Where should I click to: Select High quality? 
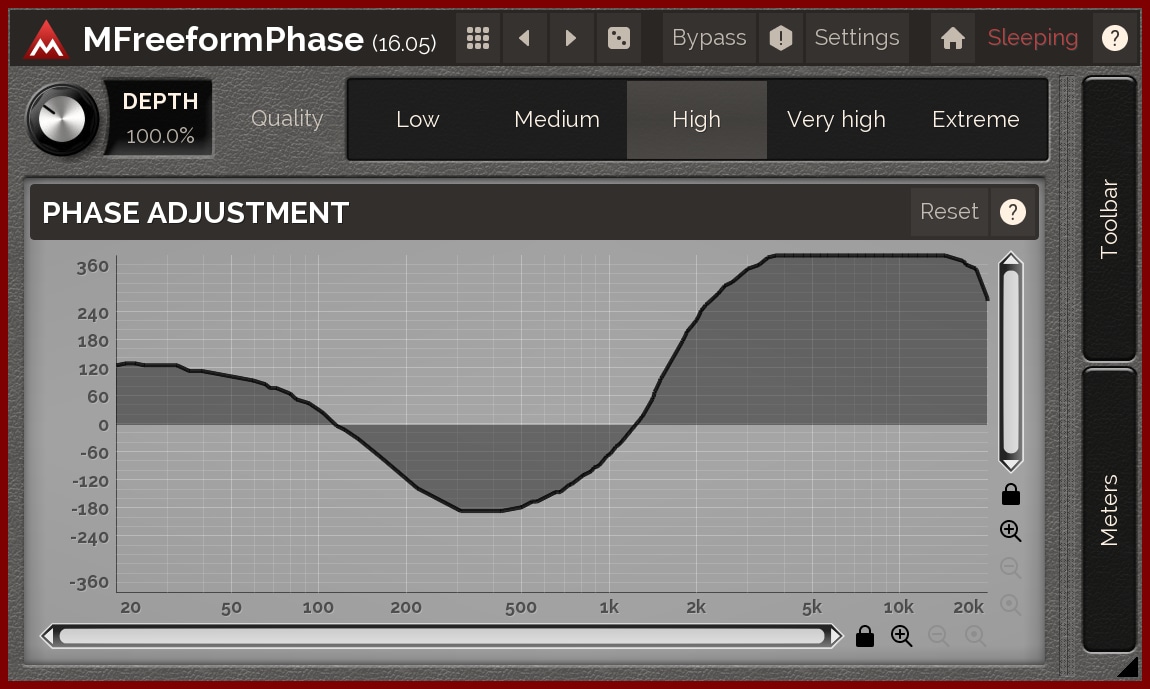697,120
